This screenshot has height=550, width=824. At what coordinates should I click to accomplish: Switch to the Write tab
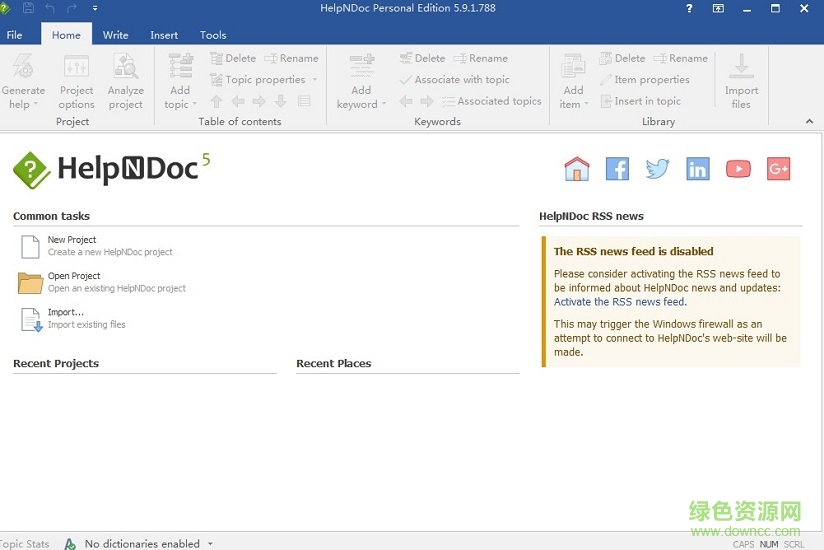(x=115, y=35)
